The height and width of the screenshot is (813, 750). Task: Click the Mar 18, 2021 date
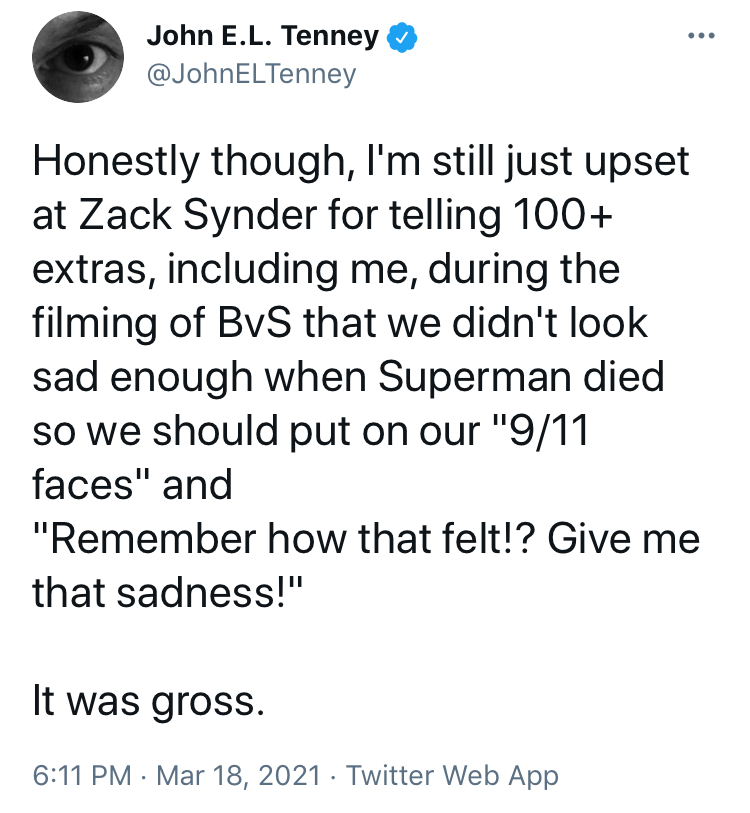click(x=238, y=776)
